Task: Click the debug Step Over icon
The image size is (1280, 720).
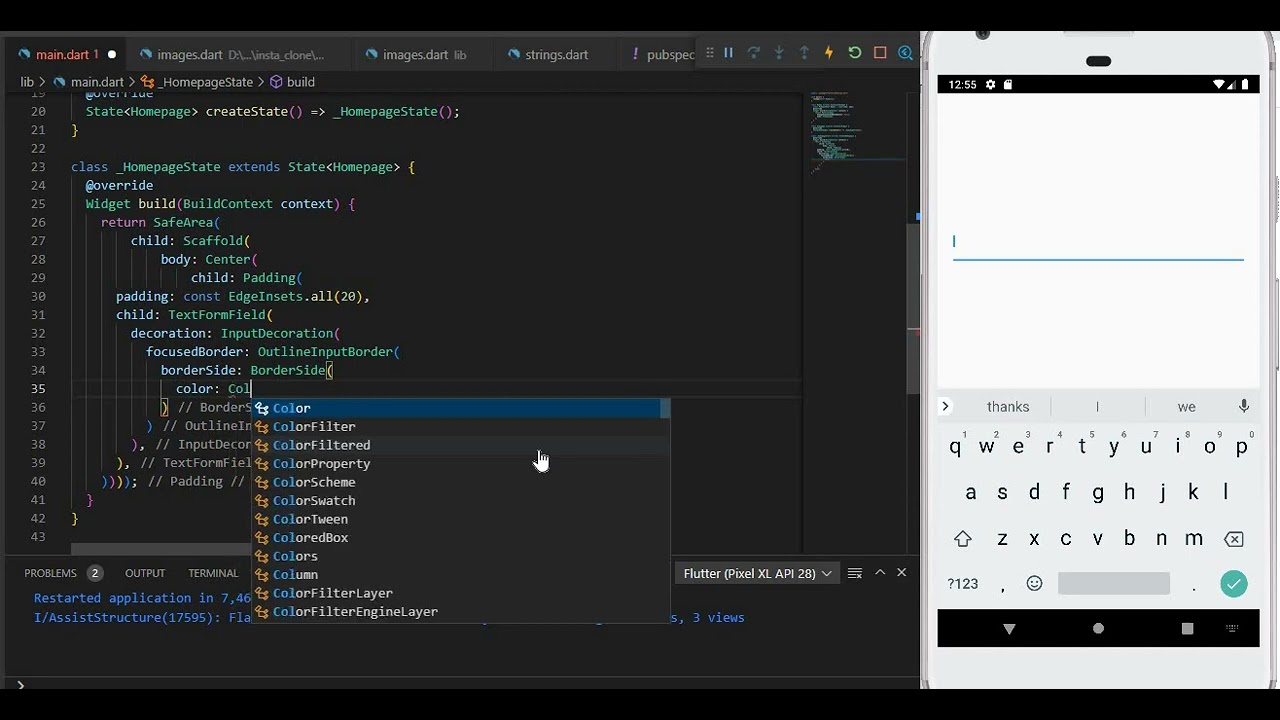Action: (x=754, y=53)
